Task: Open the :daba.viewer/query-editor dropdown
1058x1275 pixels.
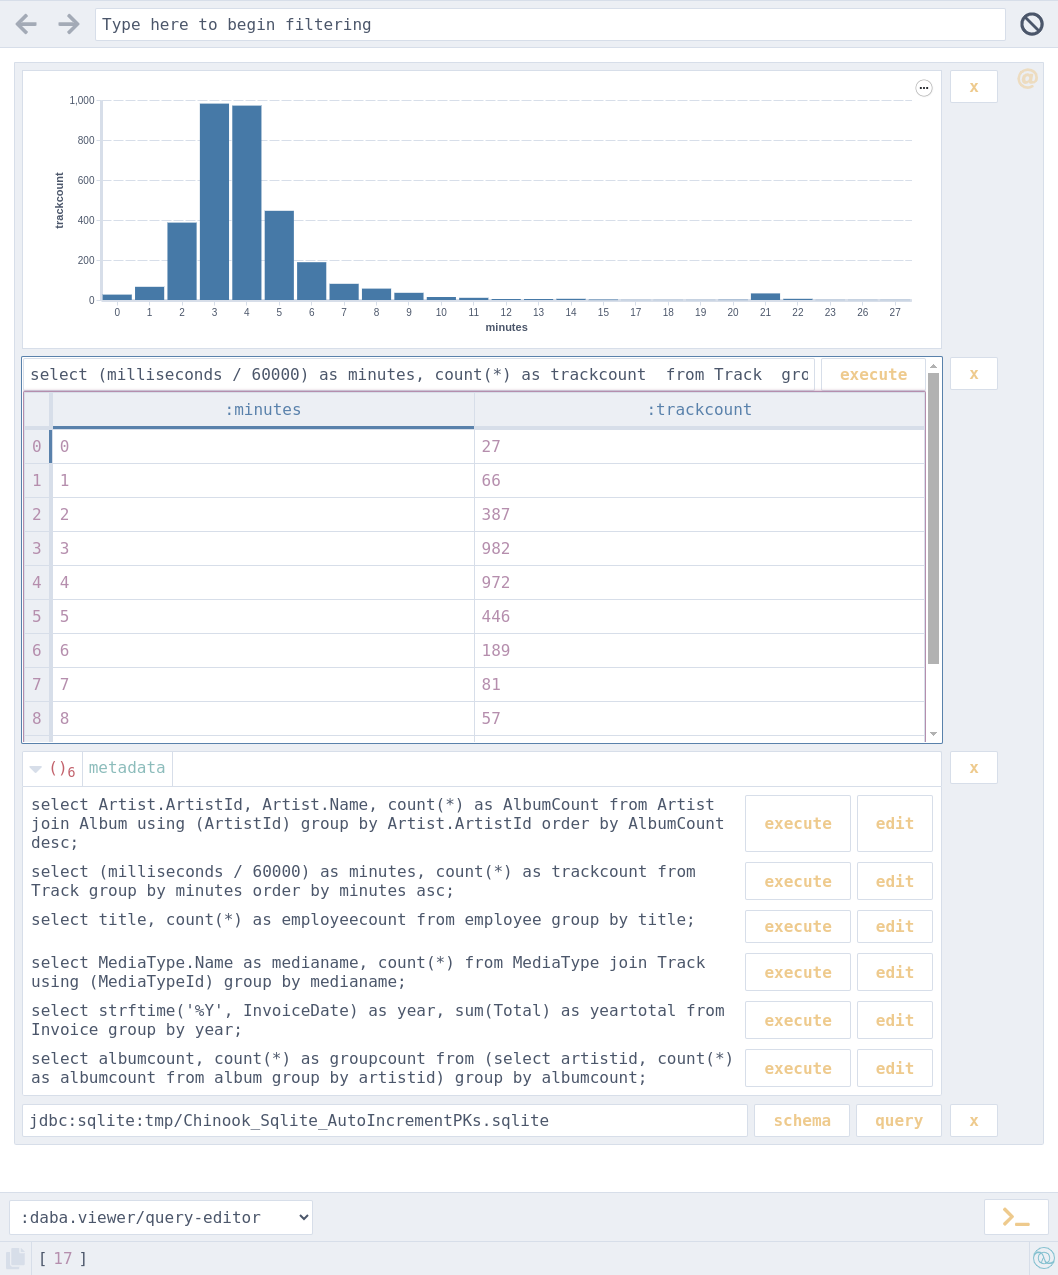Action: click(161, 1217)
